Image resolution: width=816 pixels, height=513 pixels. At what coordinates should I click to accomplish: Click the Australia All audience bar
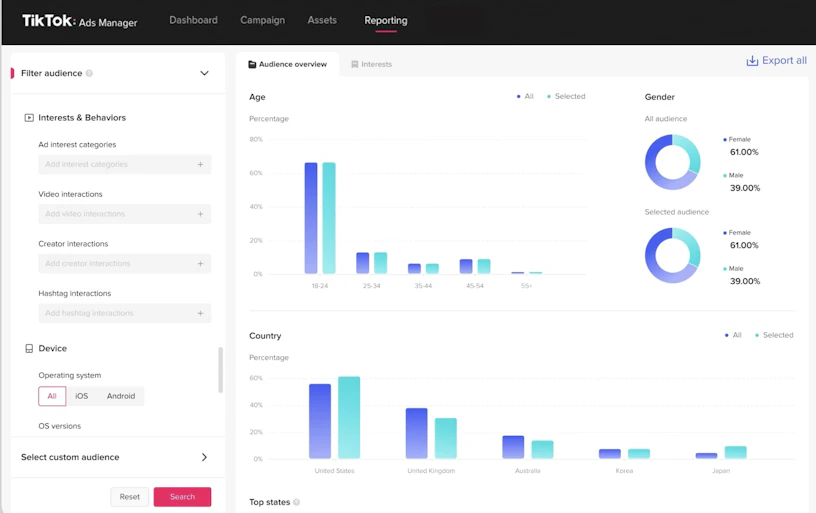(x=513, y=447)
